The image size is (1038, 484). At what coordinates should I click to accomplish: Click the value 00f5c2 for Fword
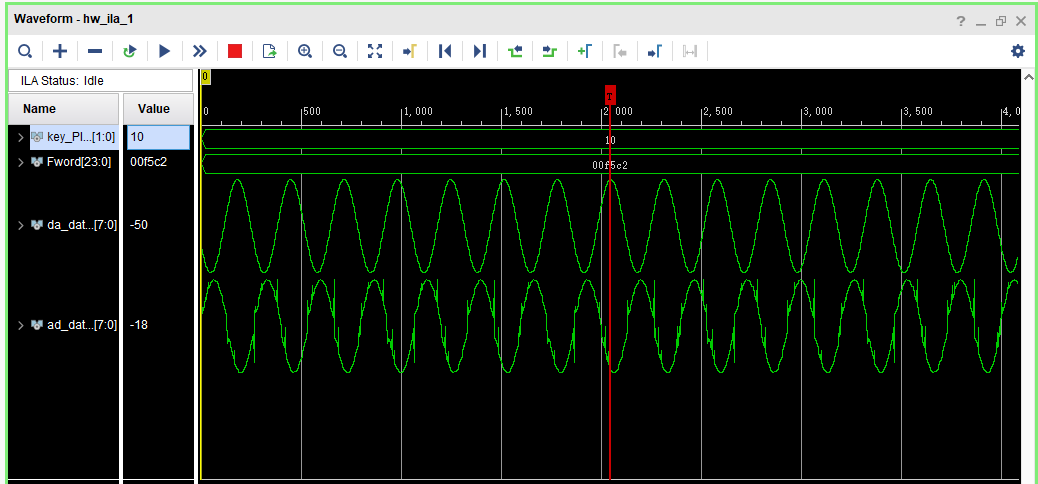148,162
